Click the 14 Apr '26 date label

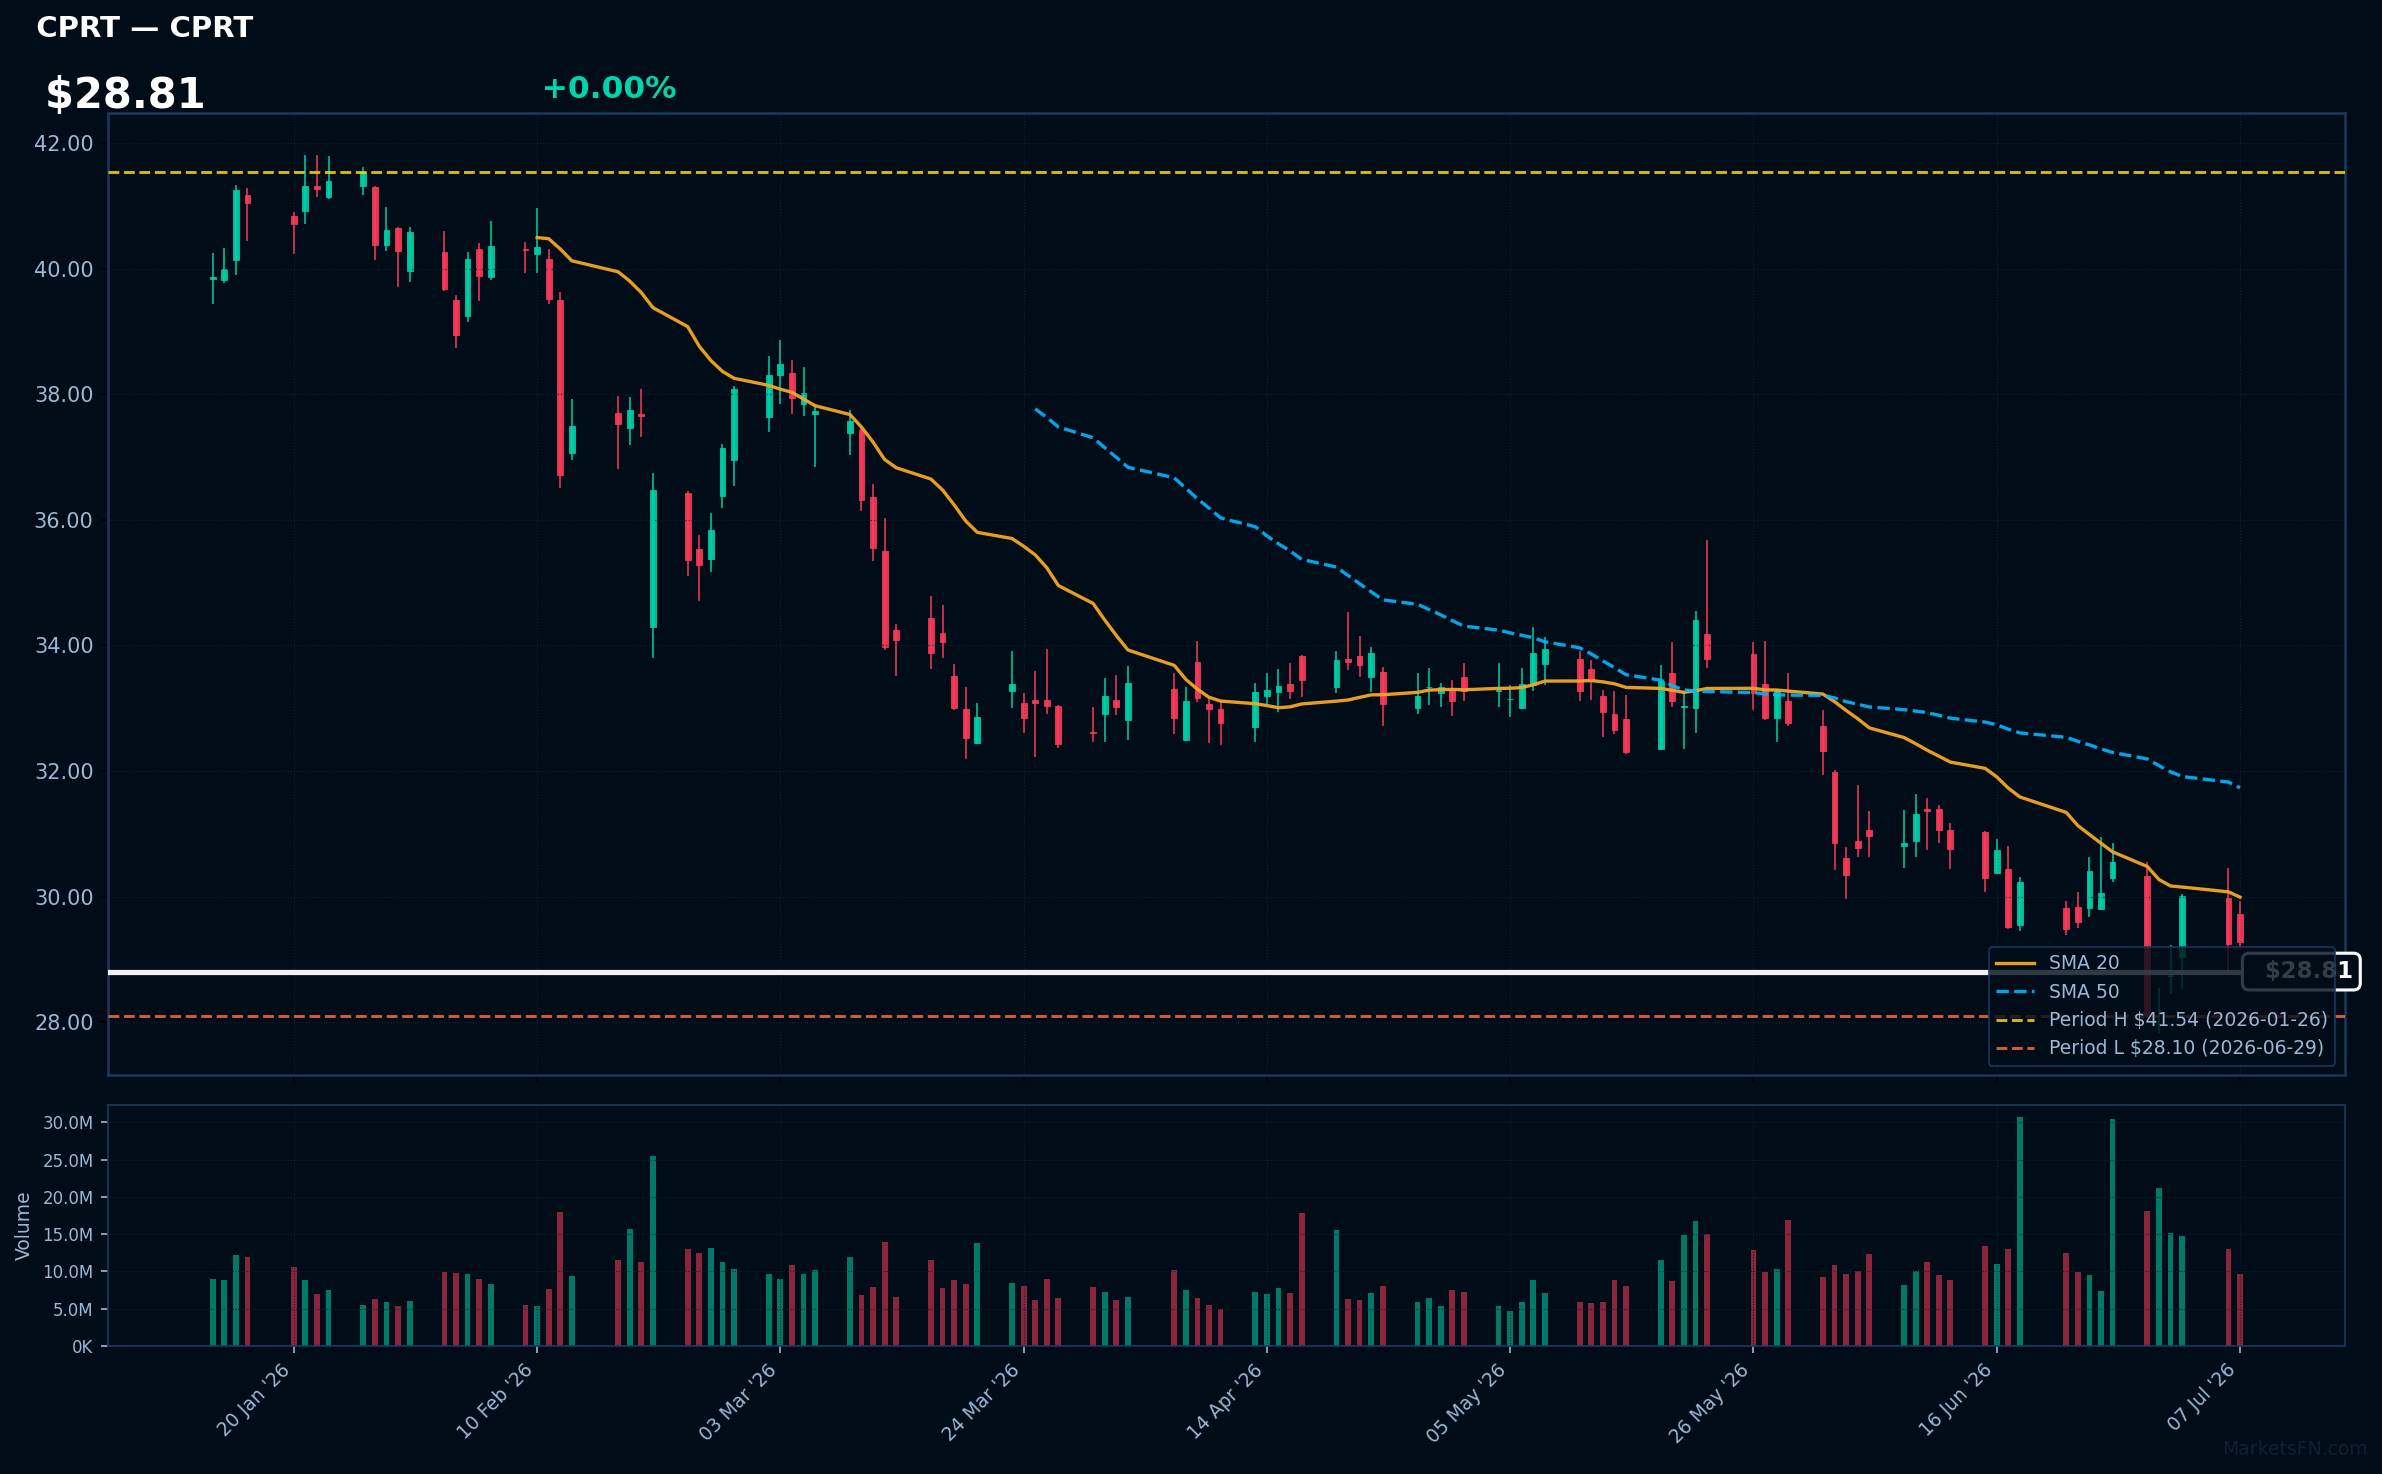pyautogui.click(x=1225, y=1400)
